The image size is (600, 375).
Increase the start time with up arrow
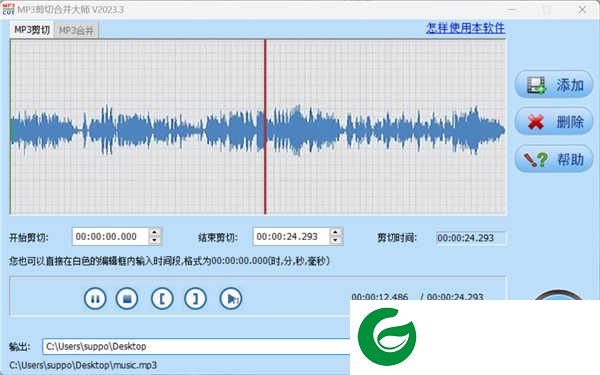(155, 232)
